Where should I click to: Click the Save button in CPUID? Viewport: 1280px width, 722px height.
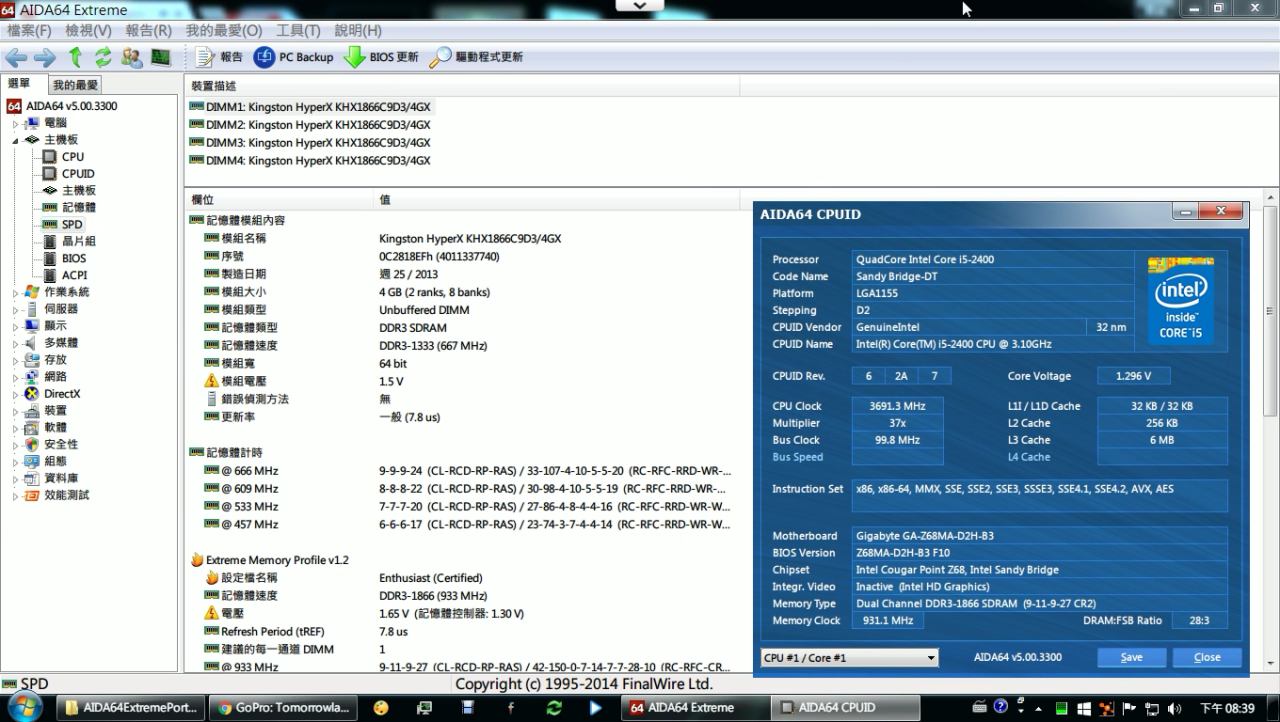point(1131,658)
